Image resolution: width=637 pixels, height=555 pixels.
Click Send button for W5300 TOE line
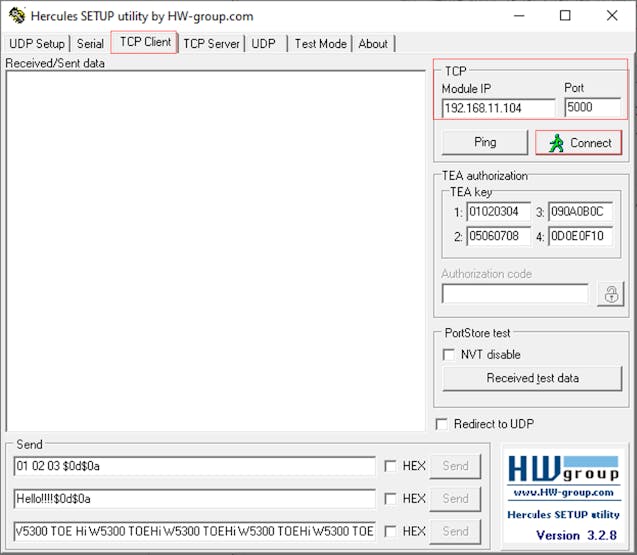tap(455, 531)
